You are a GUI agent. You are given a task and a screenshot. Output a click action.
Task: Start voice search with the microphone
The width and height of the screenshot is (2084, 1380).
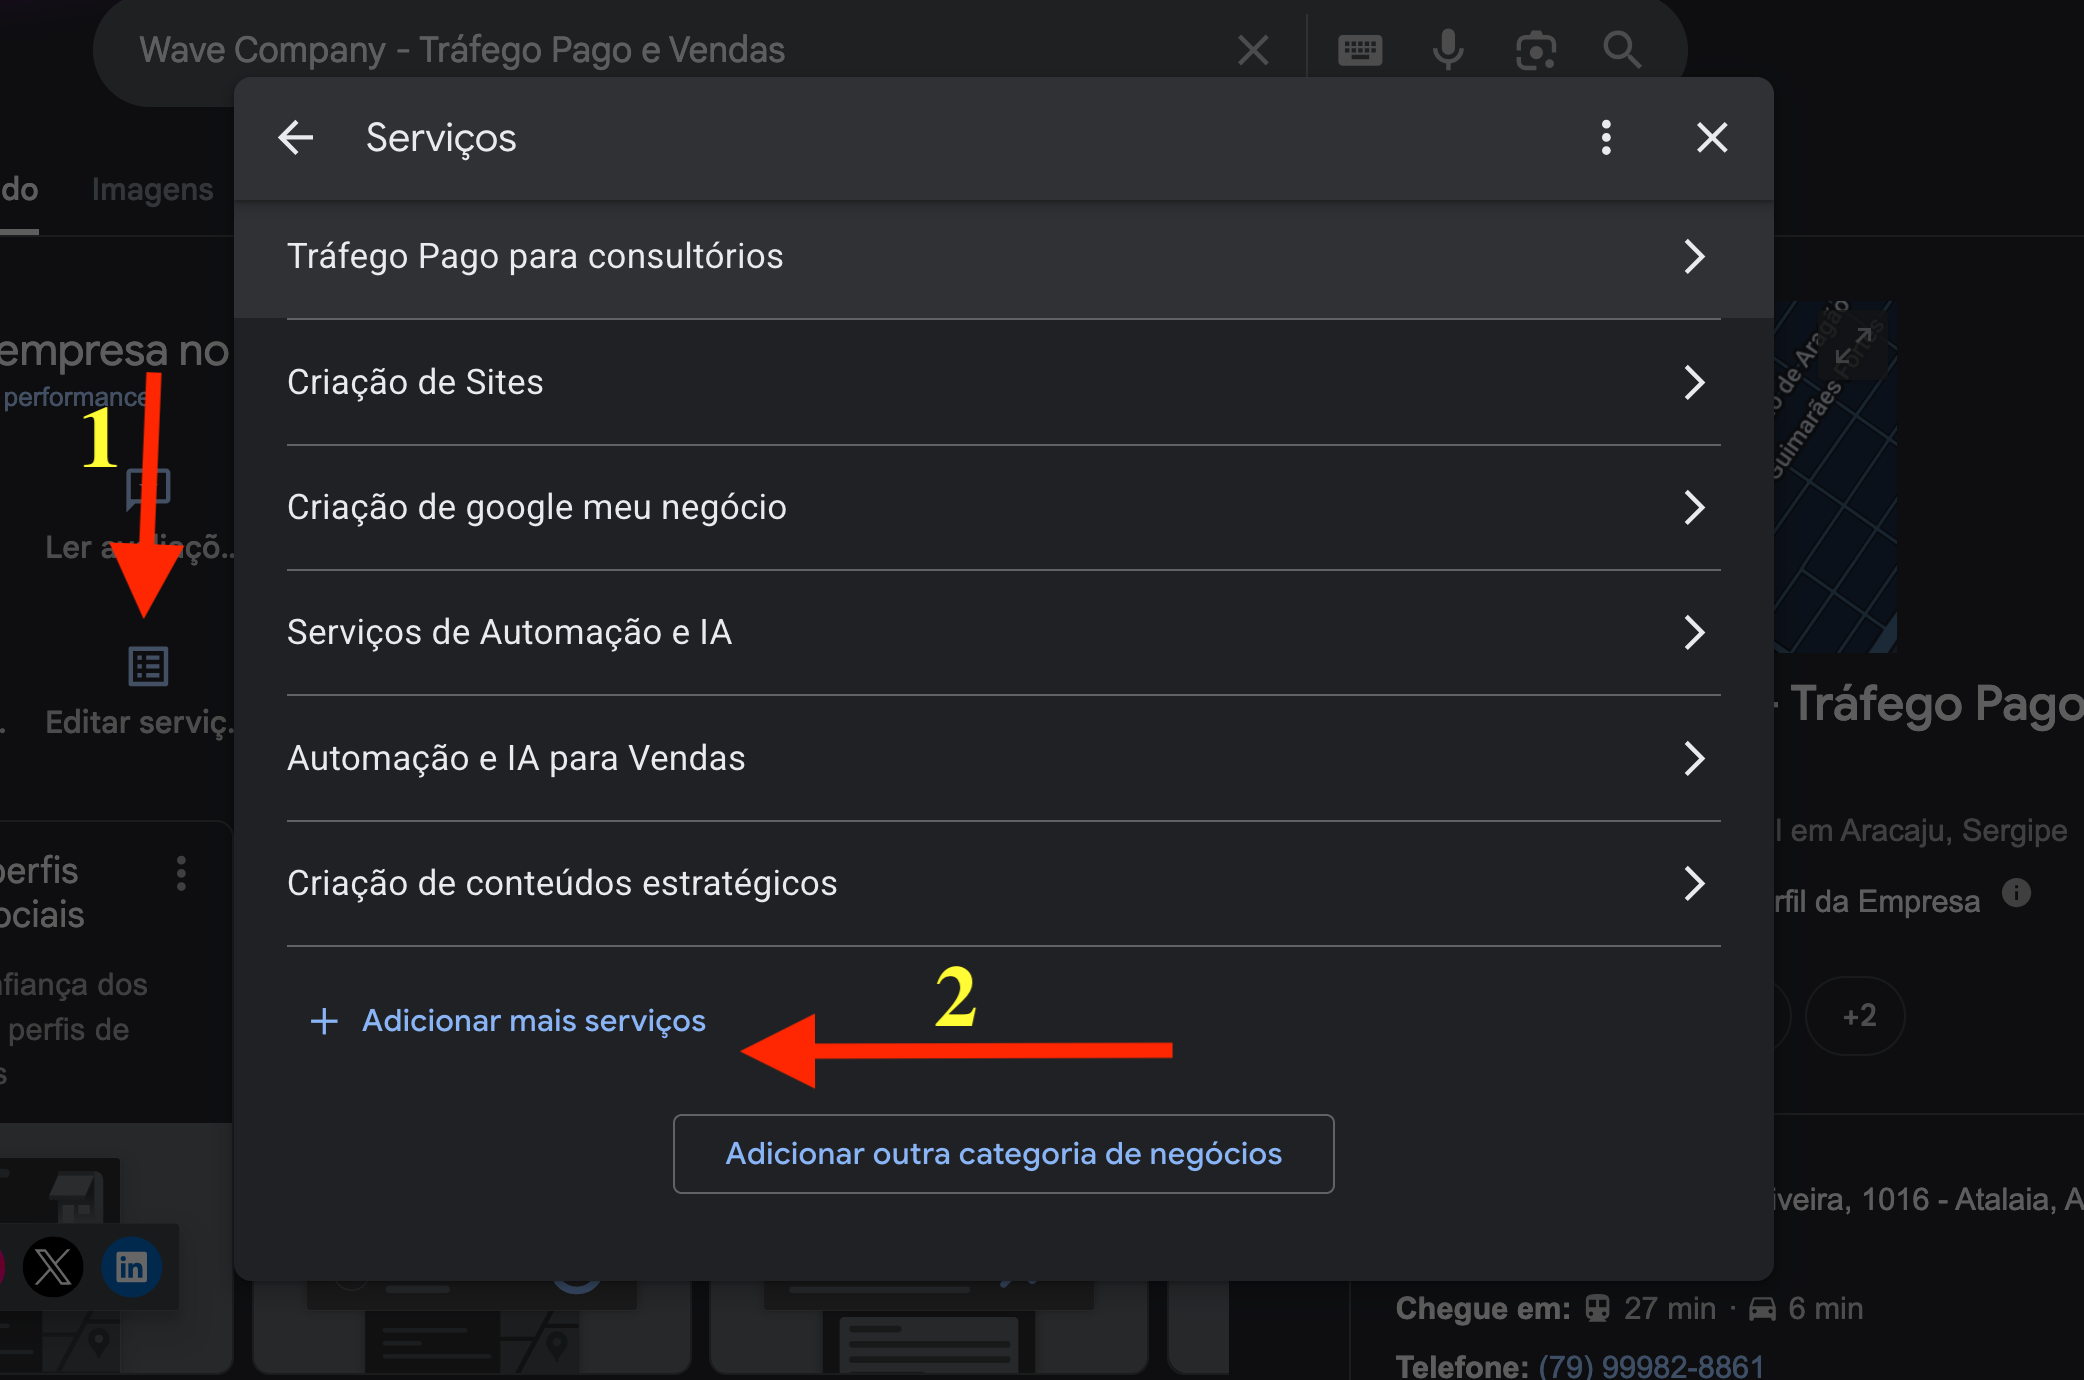click(x=1448, y=50)
